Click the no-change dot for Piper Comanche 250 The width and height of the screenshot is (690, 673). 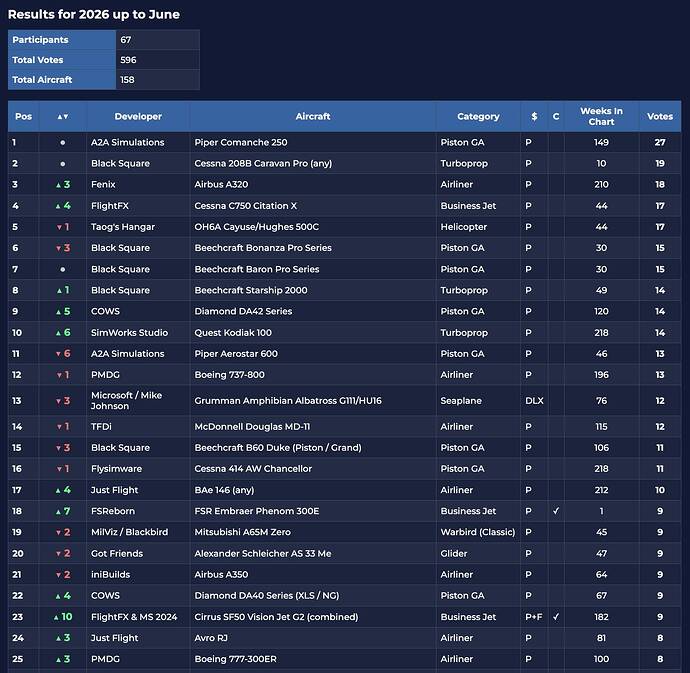point(63,142)
